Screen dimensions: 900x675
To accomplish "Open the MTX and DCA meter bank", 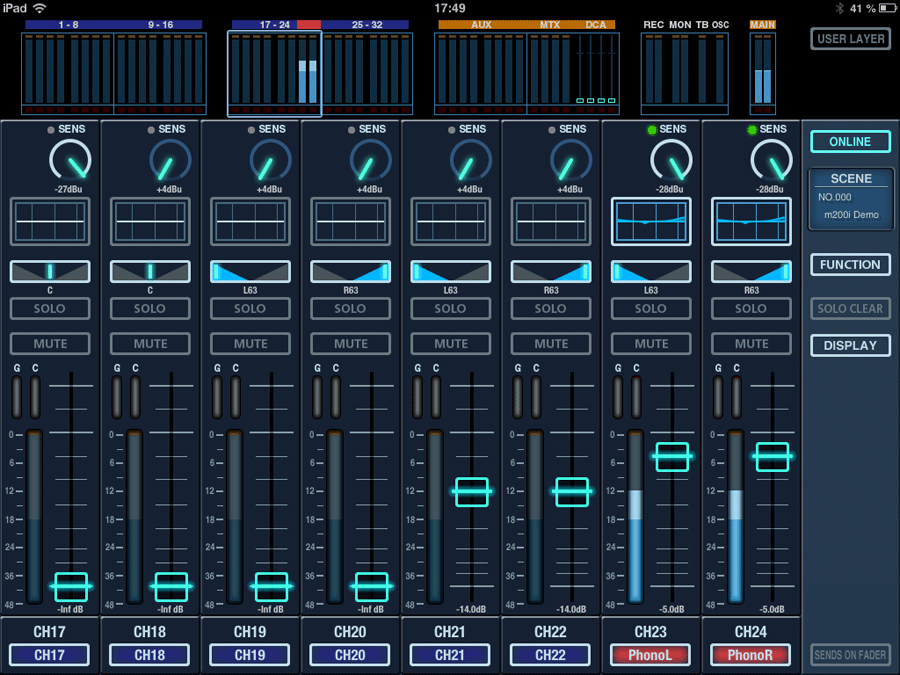I will (x=573, y=73).
